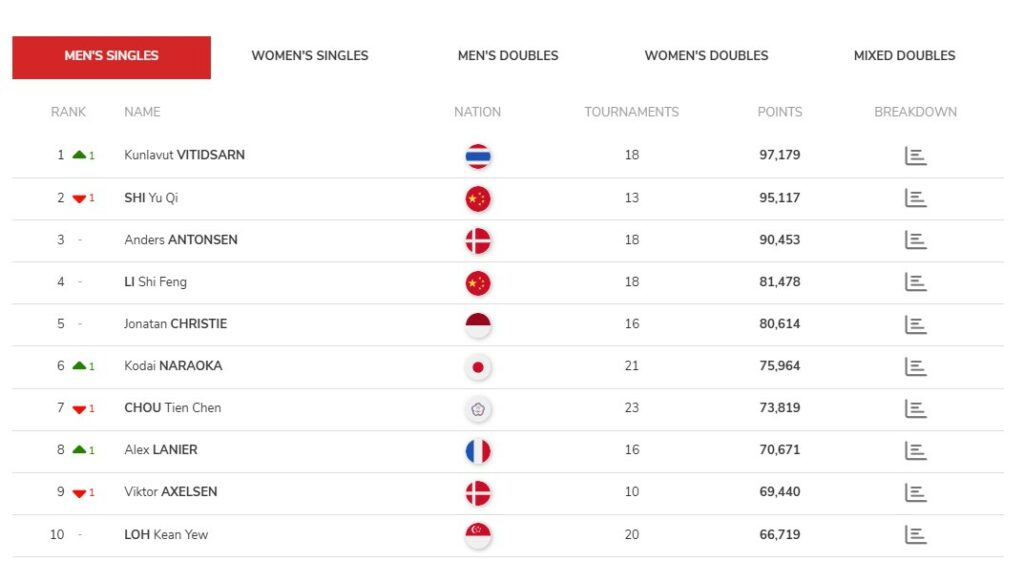Open breakdown icon for Shi Yu Qi
The width and height of the screenshot is (1024, 582).
coord(915,198)
